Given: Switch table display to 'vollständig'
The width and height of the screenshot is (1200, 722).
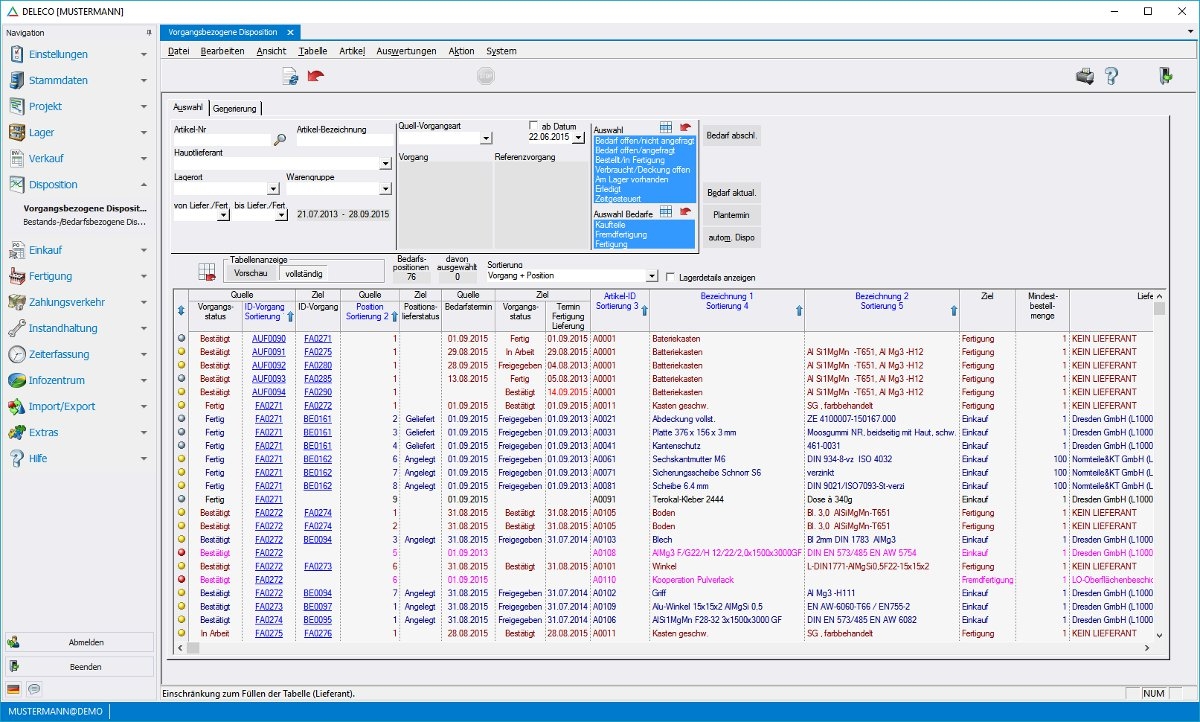Looking at the screenshot, I should coord(304,272).
